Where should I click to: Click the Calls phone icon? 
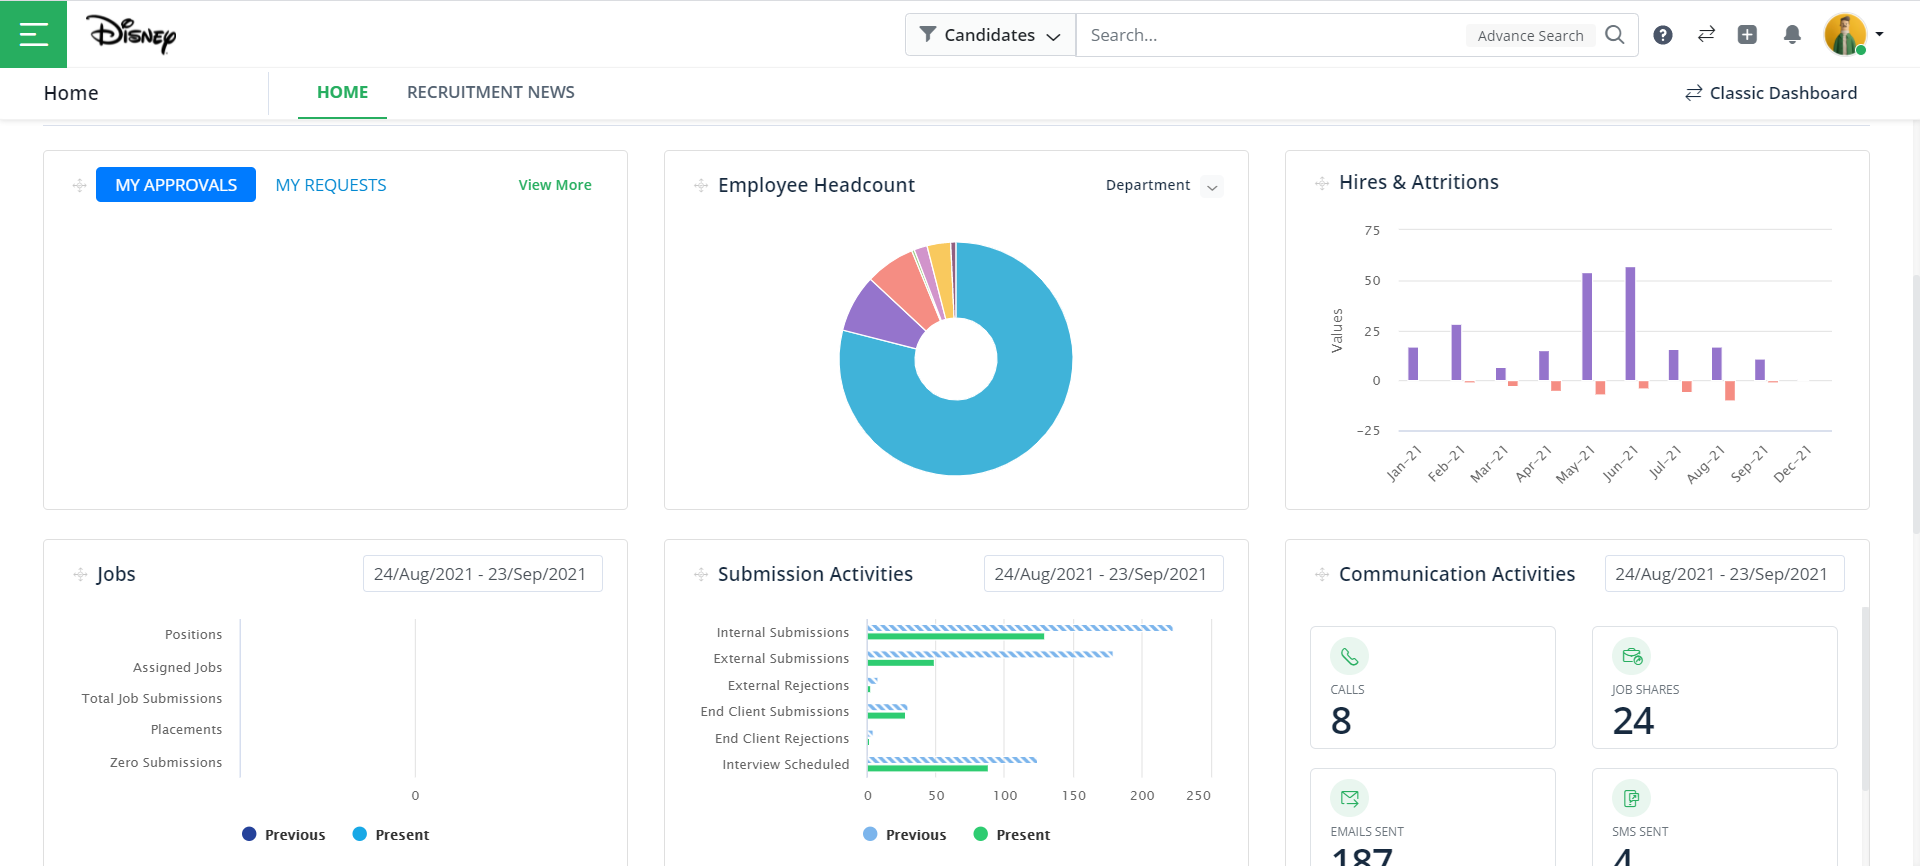[x=1349, y=656]
